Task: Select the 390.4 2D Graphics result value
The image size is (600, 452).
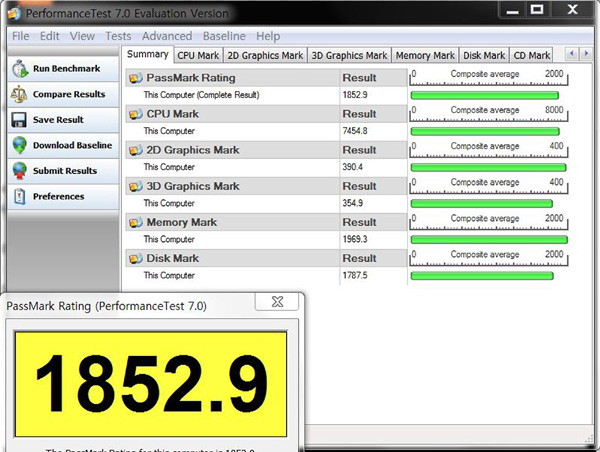Action: (x=352, y=167)
